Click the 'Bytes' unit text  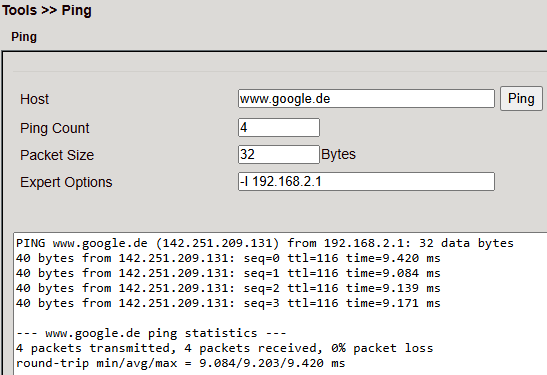pyautogui.click(x=338, y=154)
